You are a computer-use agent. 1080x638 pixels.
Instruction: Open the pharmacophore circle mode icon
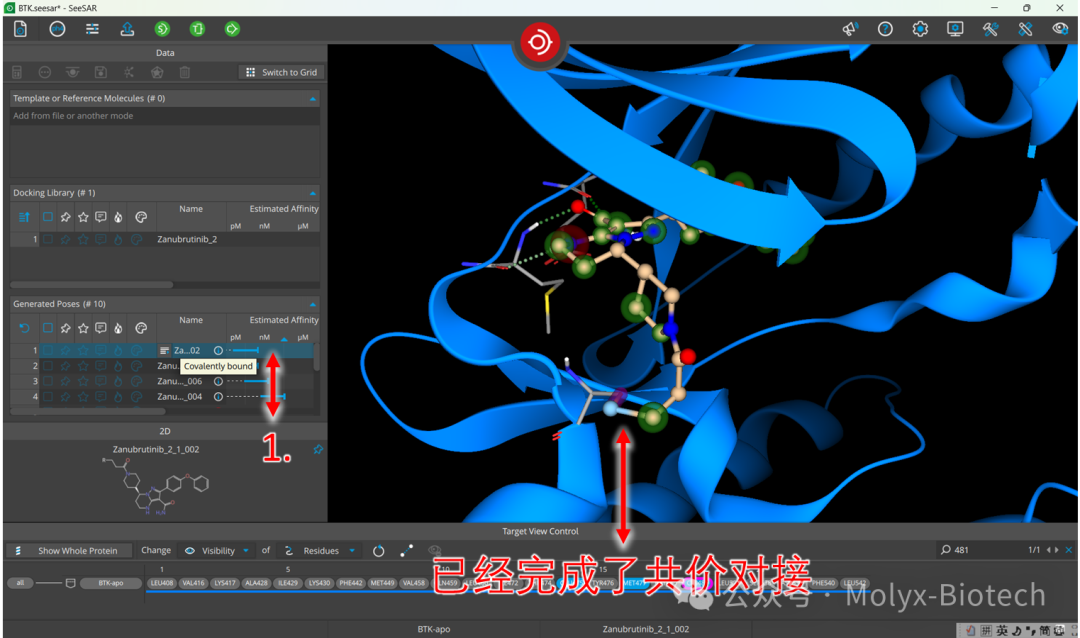click(57, 29)
